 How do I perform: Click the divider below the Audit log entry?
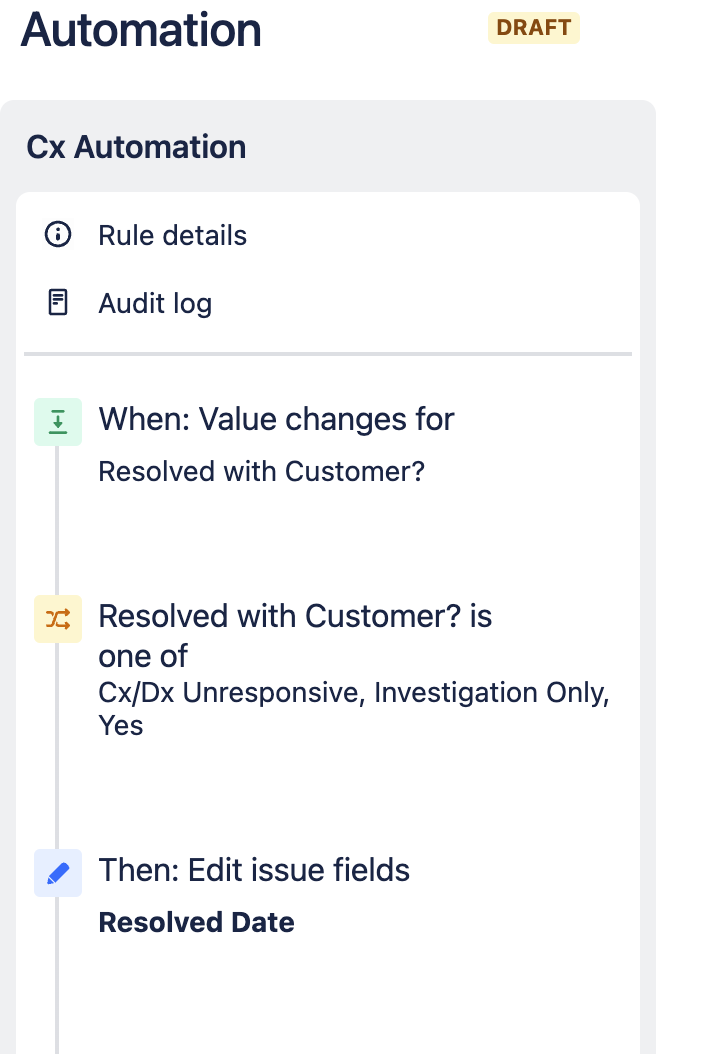click(328, 354)
